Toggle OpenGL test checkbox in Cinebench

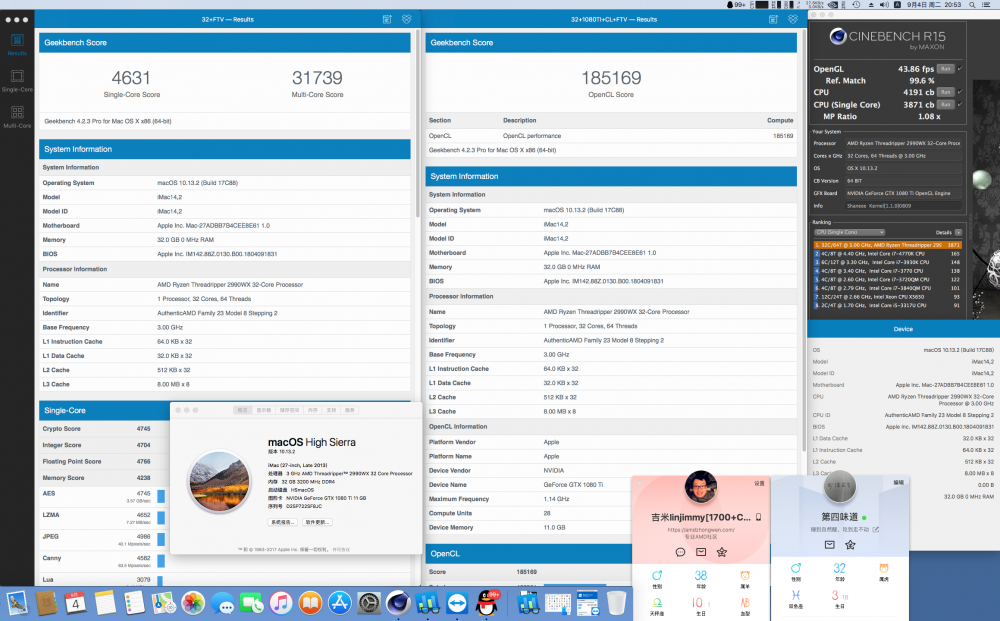(960, 68)
